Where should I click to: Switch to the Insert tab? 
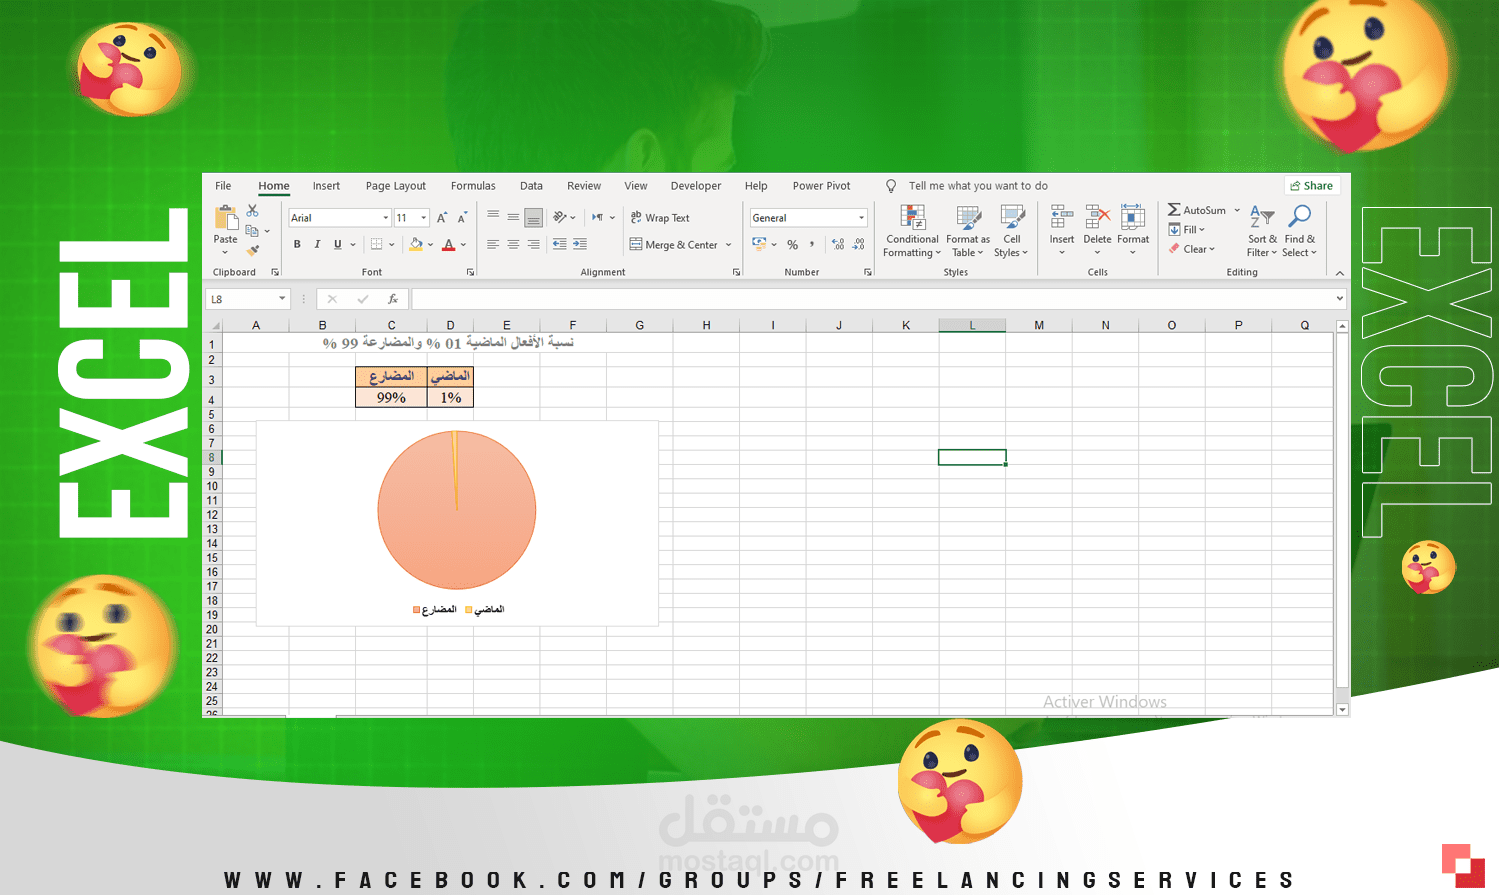[326, 186]
